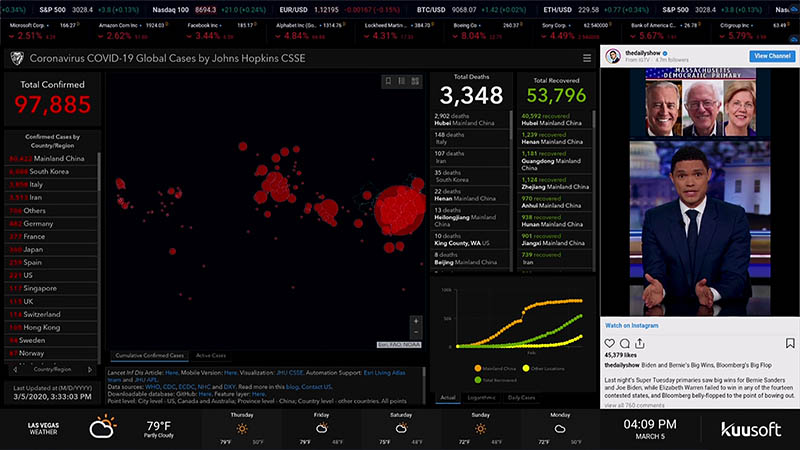Select Sunday forecast weather icon
800x450 pixels.
480,429
